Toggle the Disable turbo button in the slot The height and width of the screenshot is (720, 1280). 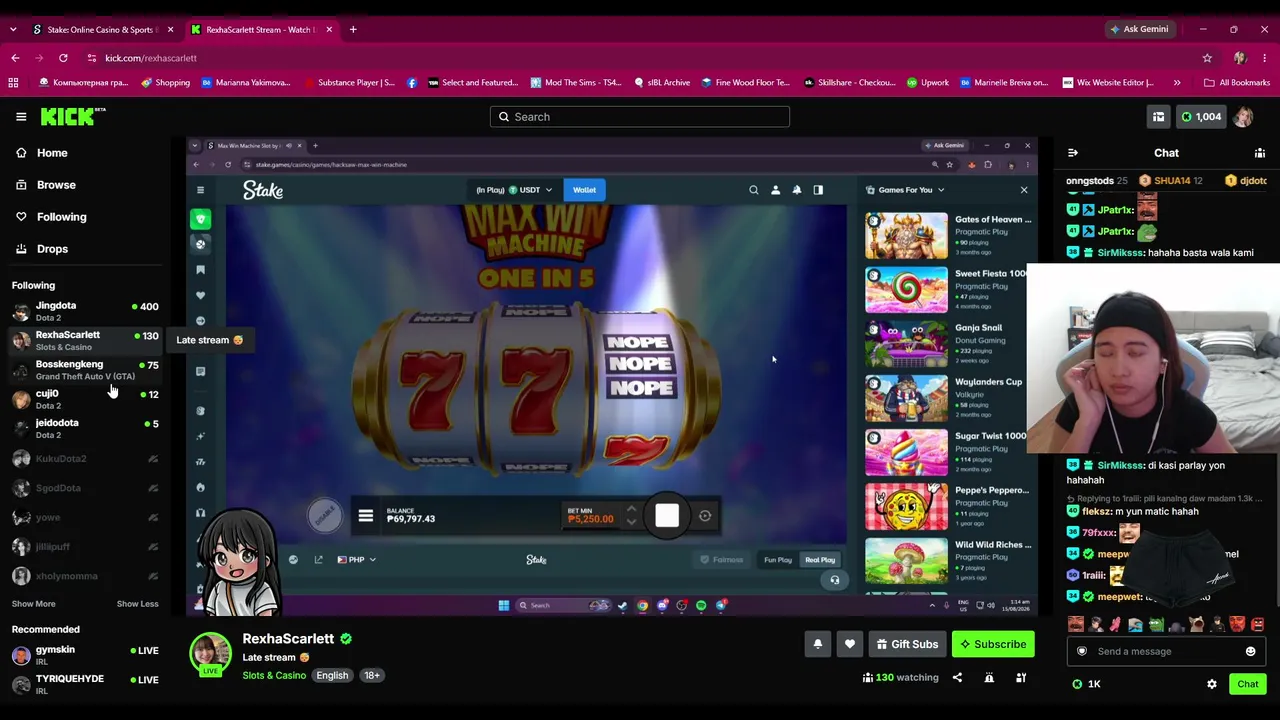point(324,514)
